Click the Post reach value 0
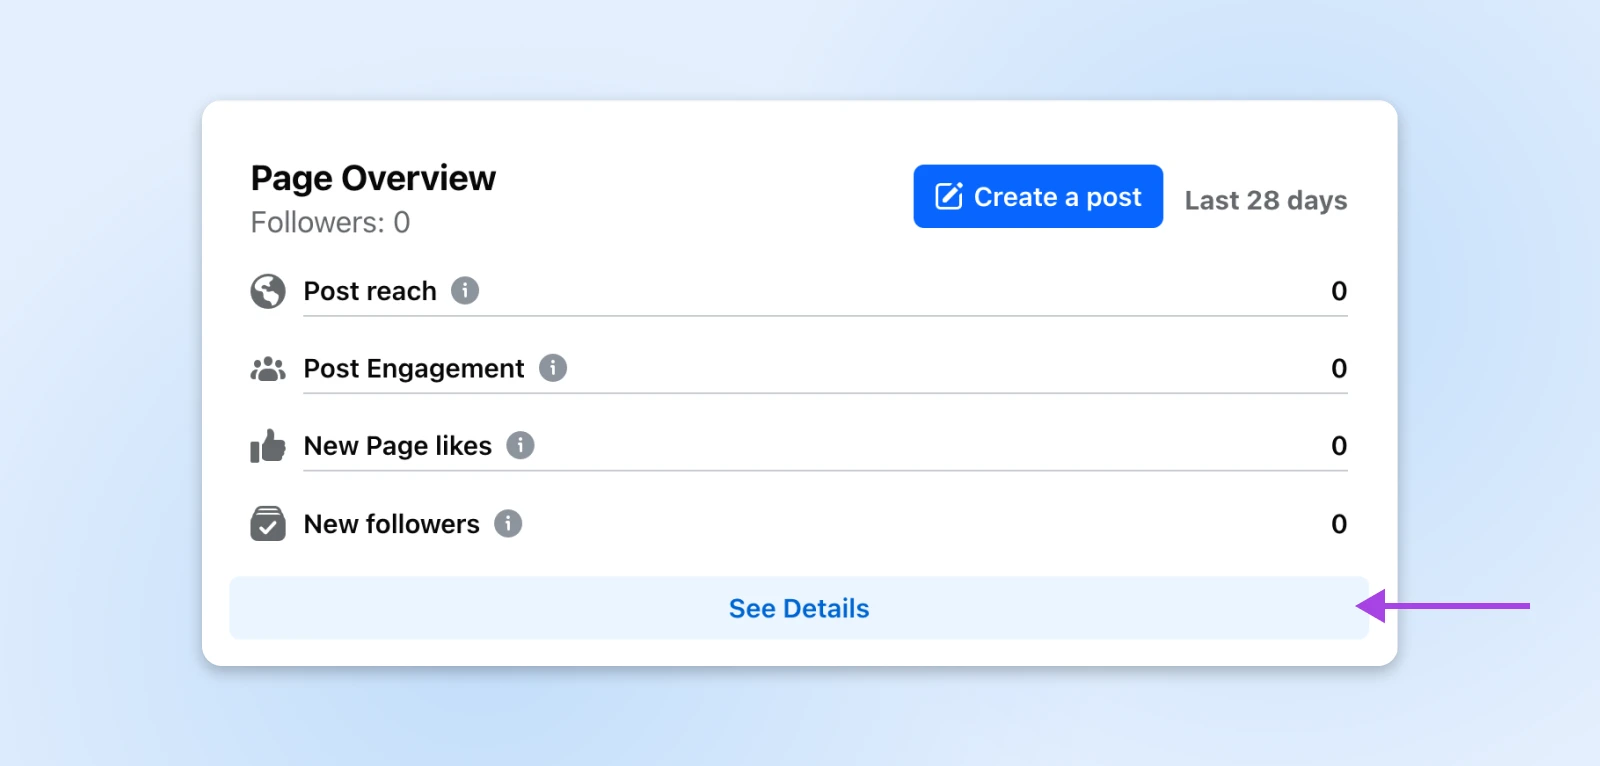The height and width of the screenshot is (766, 1600). [1339, 291]
